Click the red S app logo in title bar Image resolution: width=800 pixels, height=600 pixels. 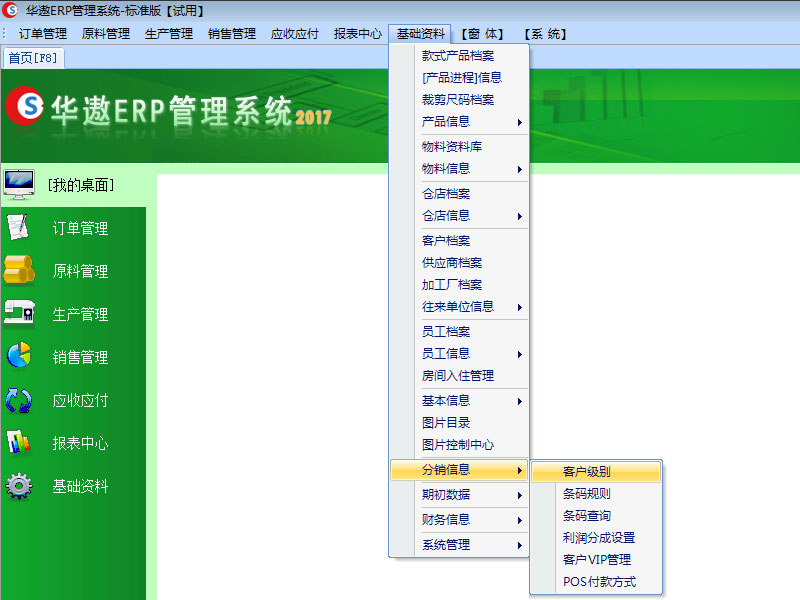click(x=10, y=10)
